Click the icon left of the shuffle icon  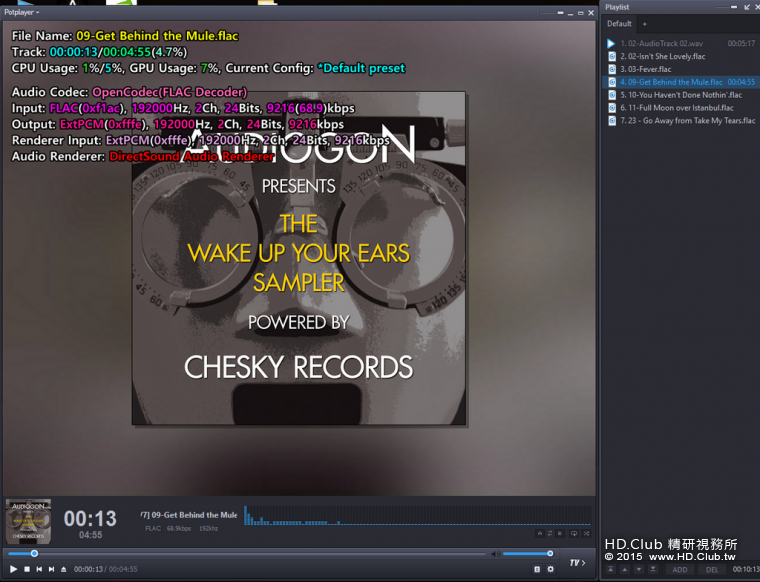[574, 534]
